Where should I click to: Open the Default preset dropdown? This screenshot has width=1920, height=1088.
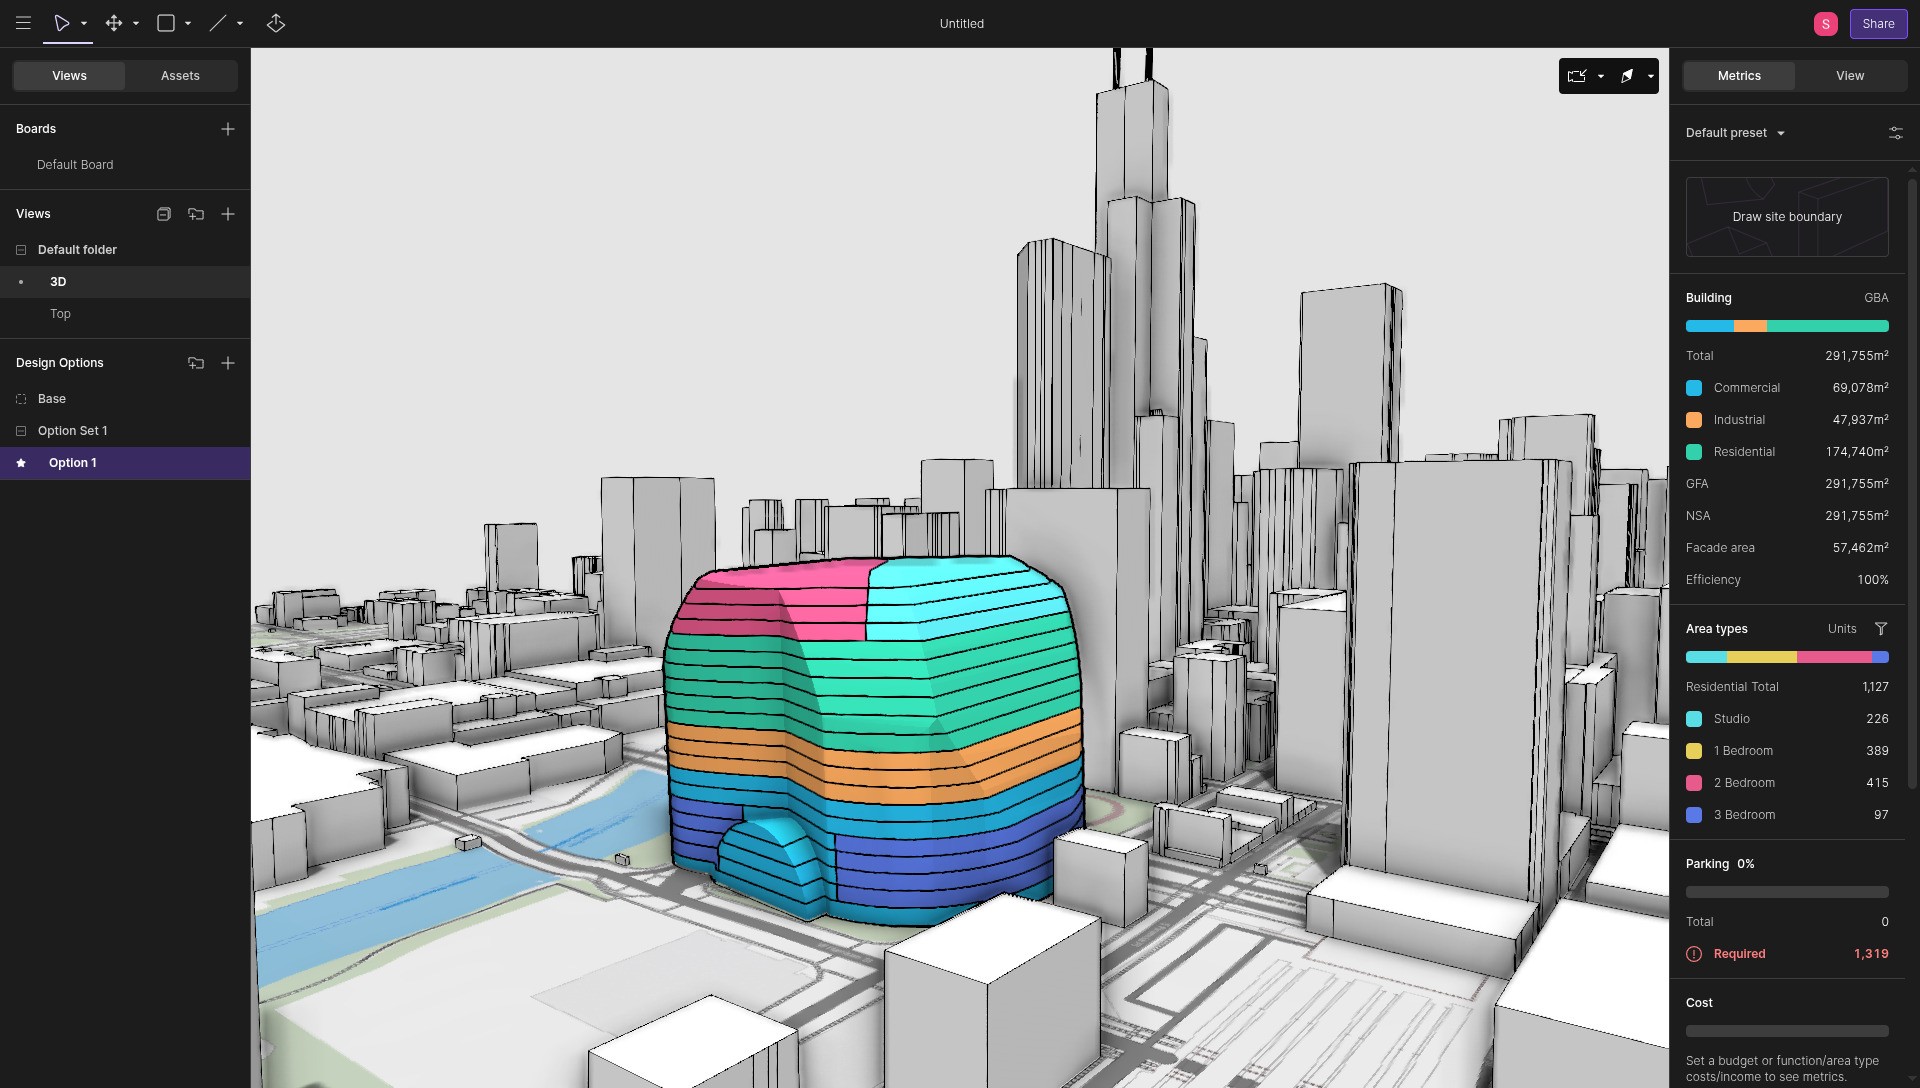click(1734, 132)
